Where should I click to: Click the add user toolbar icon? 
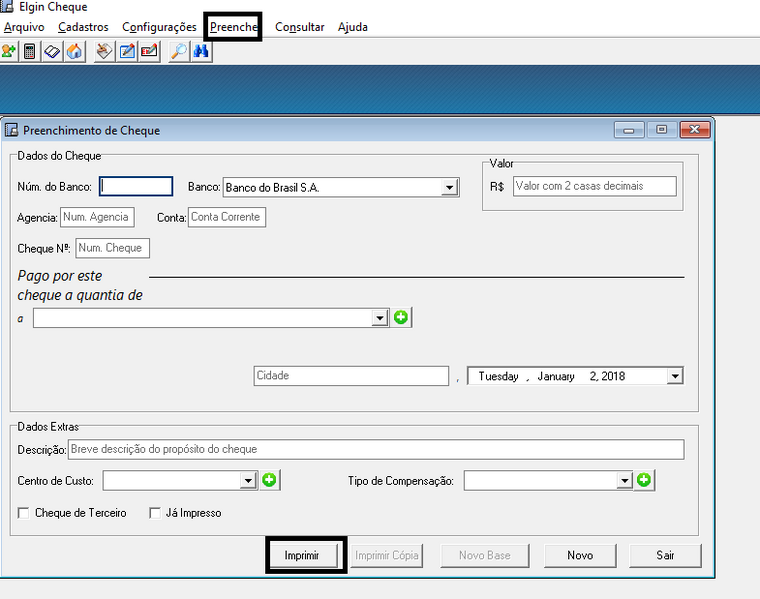[x=9, y=52]
